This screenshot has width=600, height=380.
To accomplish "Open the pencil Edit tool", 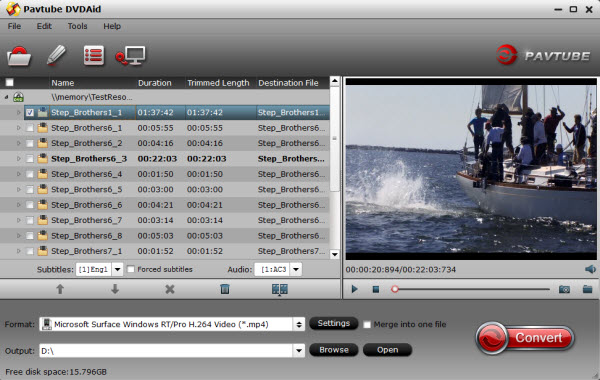I will (x=56, y=55).
